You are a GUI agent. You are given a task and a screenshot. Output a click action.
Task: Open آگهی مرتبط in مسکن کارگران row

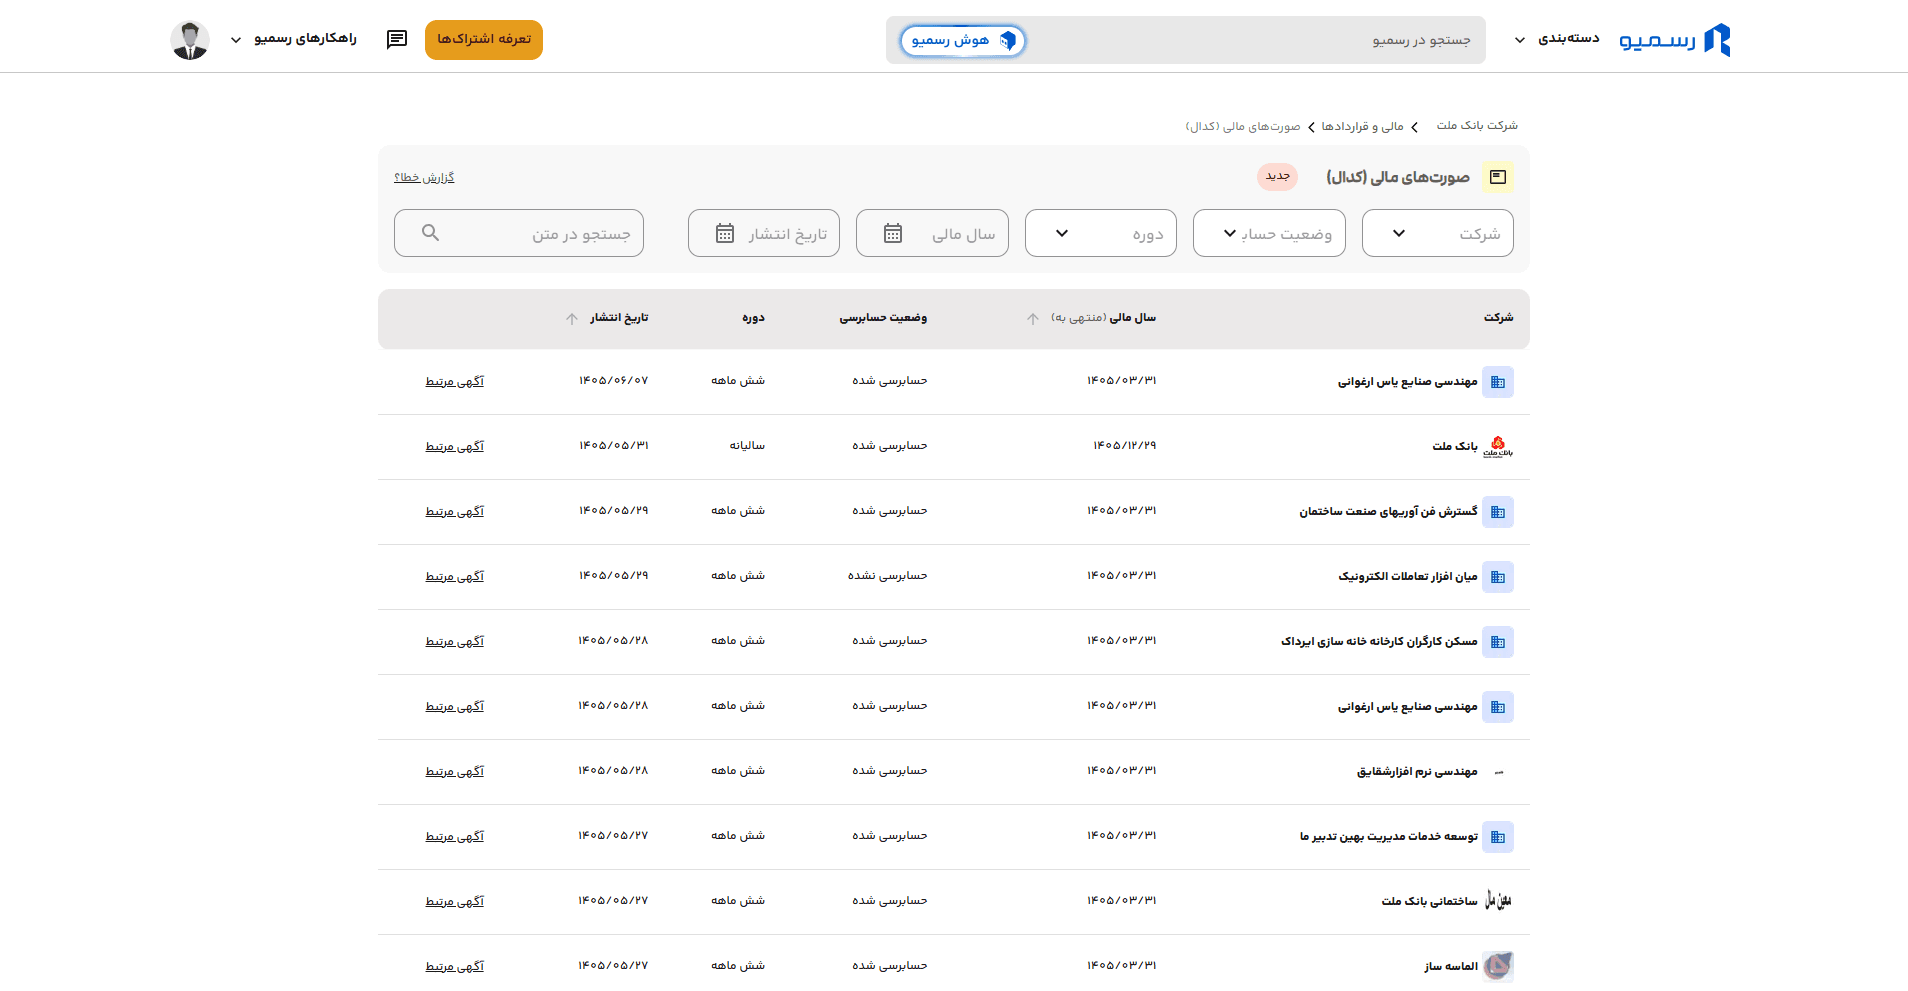(454, 642)
